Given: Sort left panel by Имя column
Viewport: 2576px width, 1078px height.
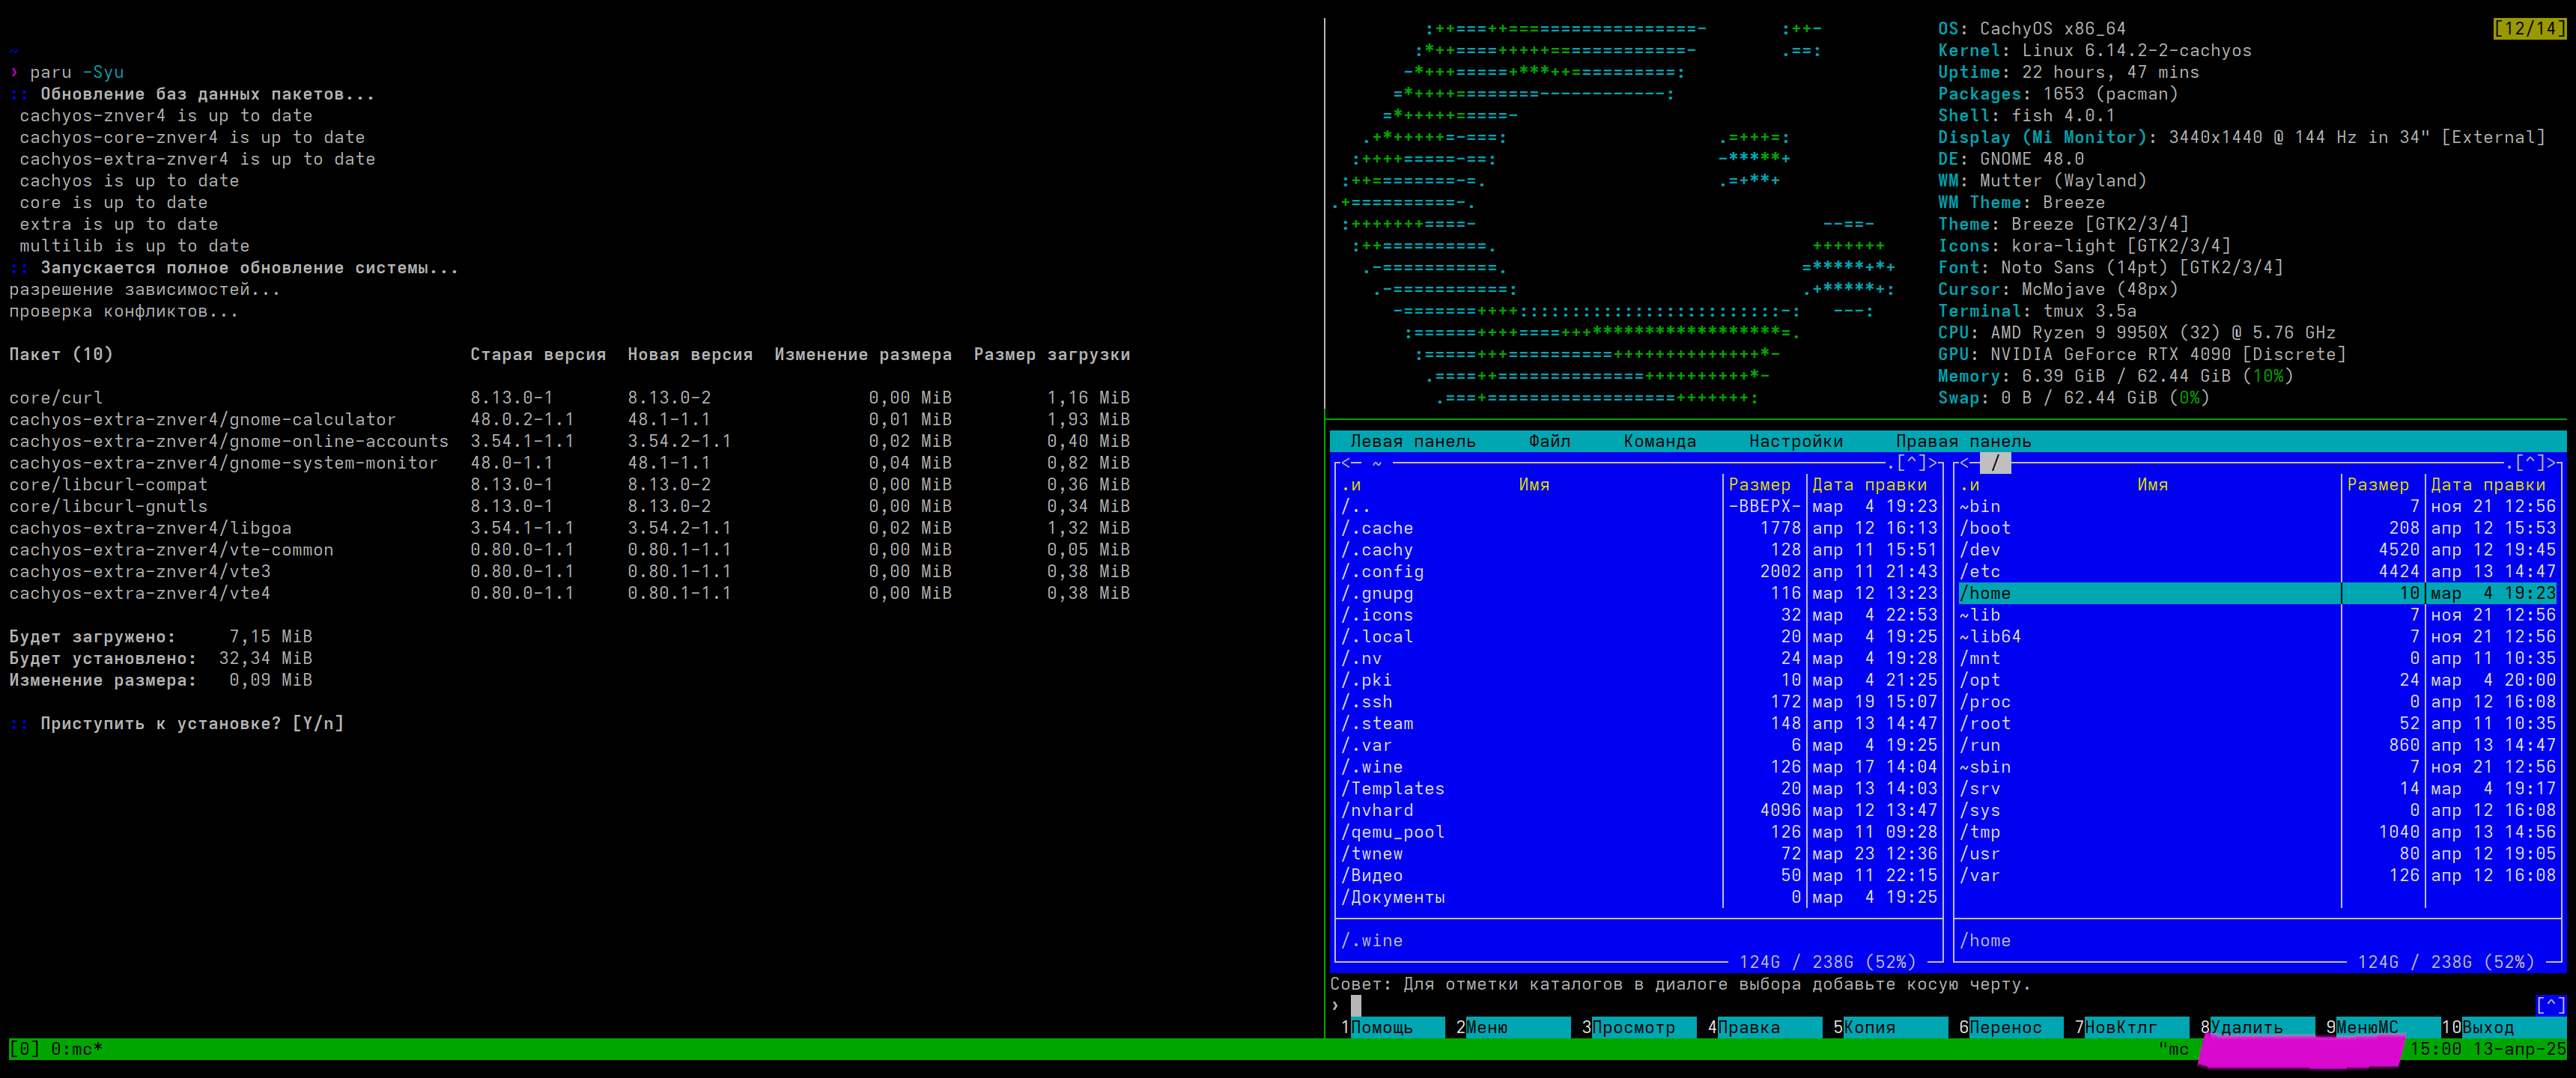Looking at the screenshot, I should click(x=1533, y=485).
